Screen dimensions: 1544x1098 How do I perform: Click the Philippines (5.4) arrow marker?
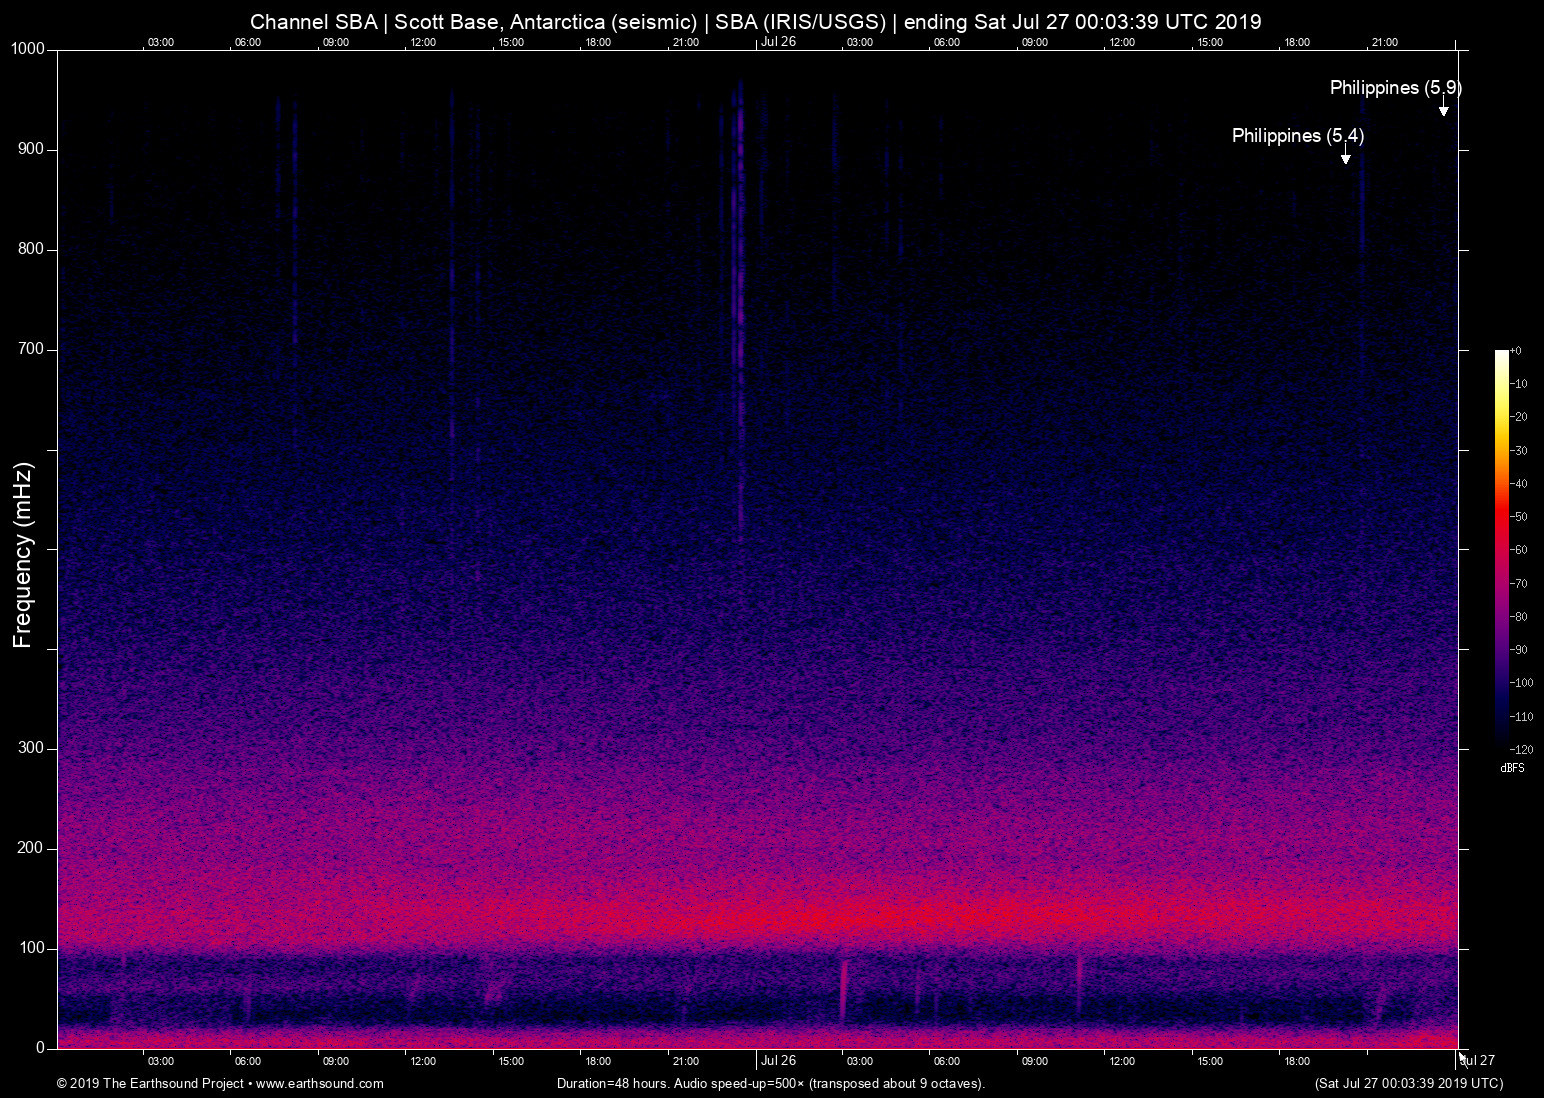pos(1346,158)
